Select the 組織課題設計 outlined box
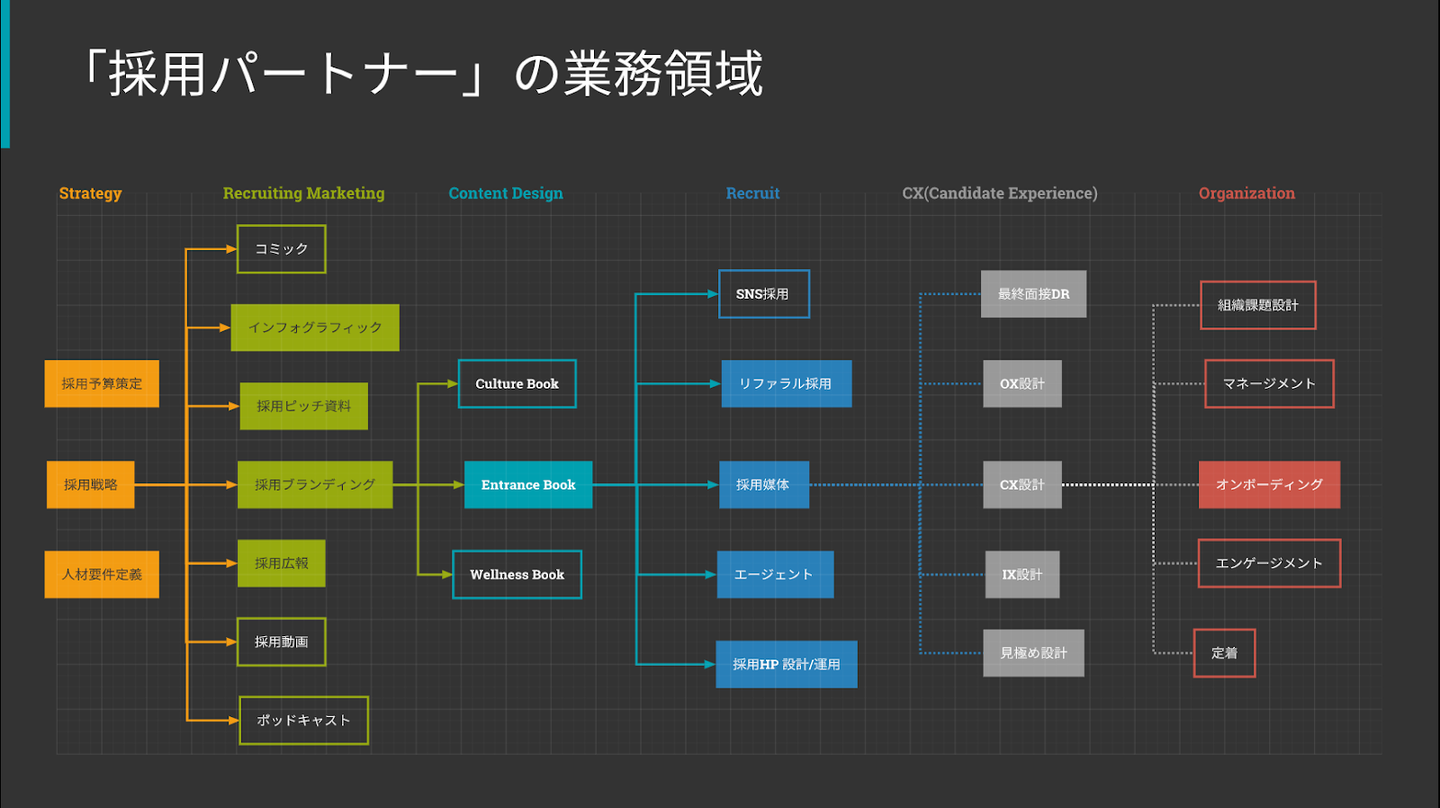The image size is (1440, 808). click(1258, 305)
